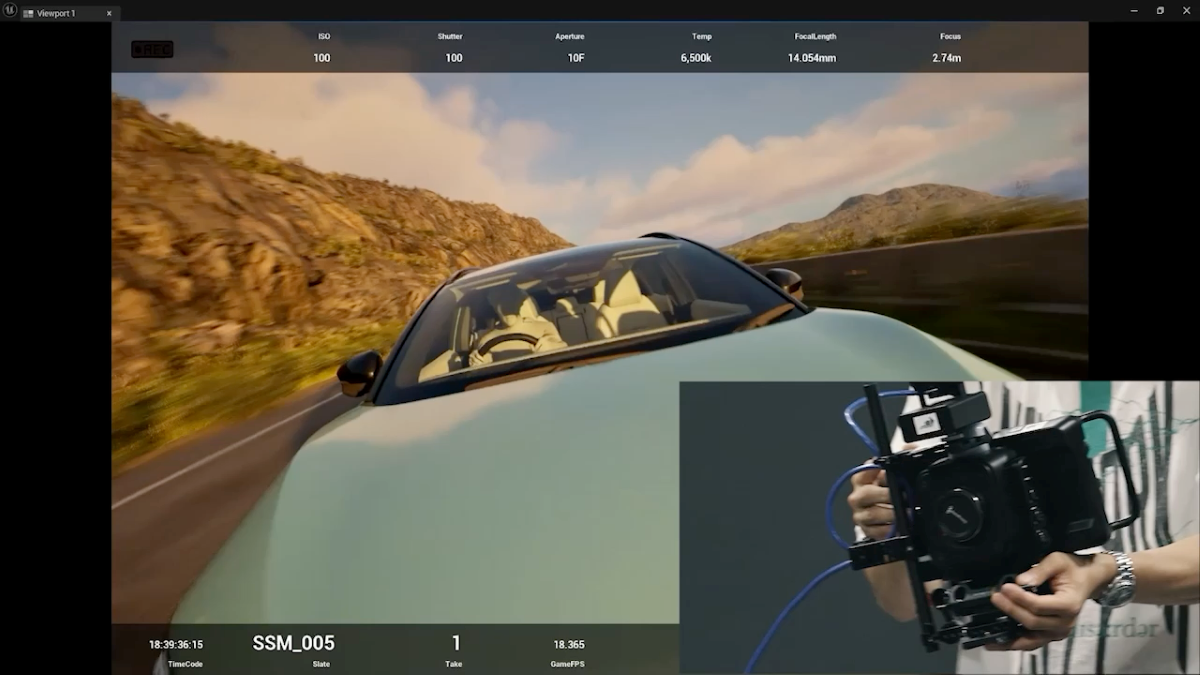Click the Unreal Engine logo icon
The image size is (1200, 675).
point(8,10)
